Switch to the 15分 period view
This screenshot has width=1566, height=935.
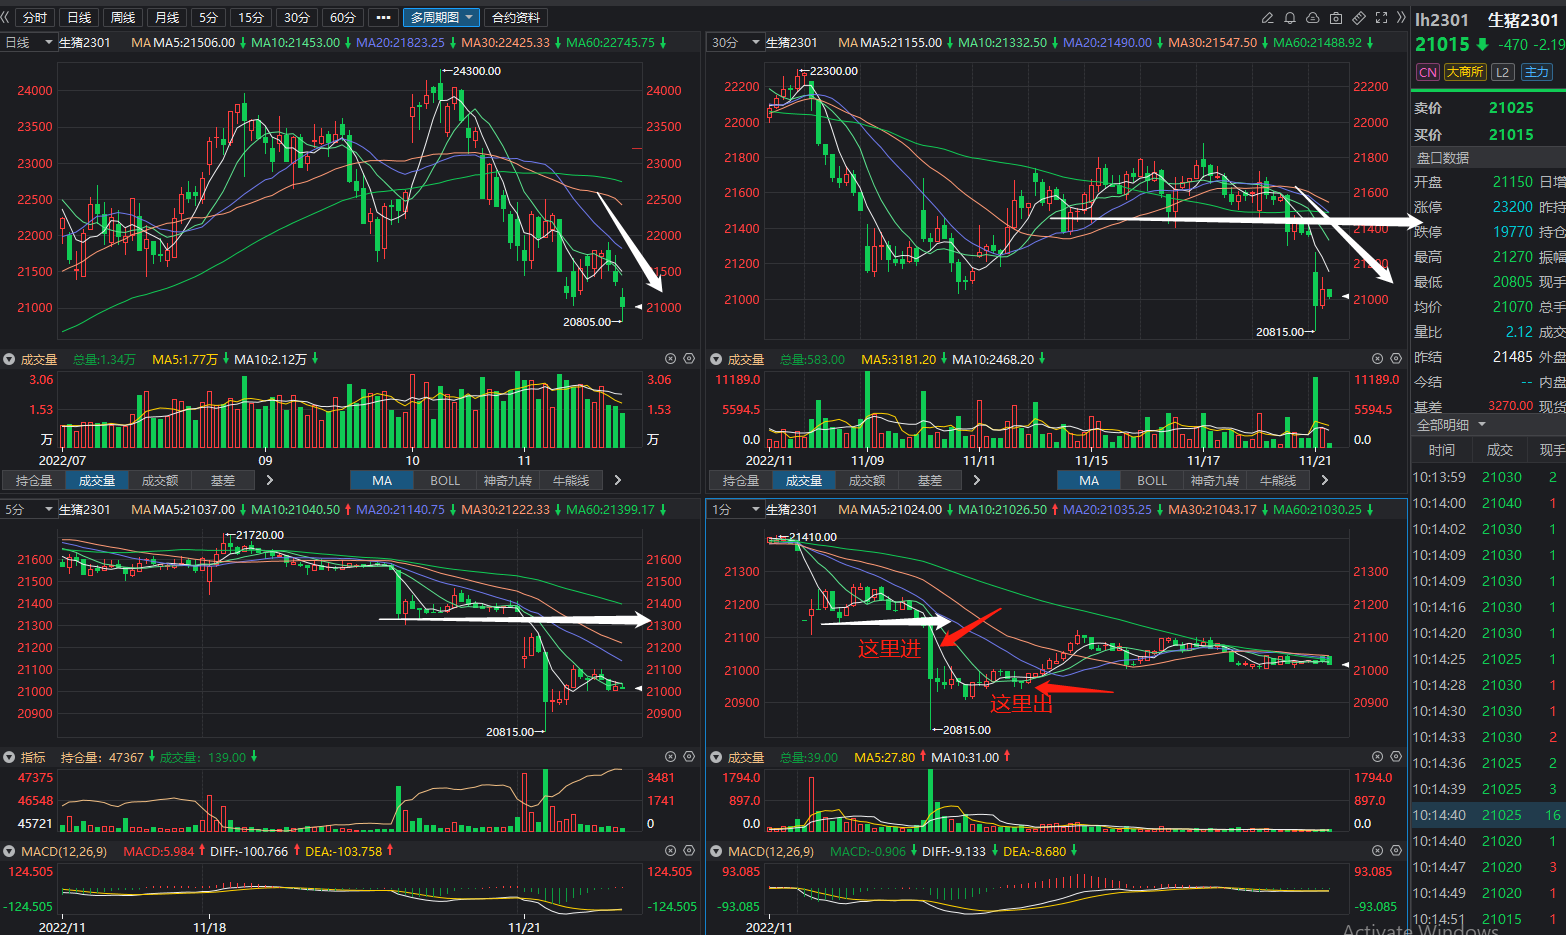251,18
